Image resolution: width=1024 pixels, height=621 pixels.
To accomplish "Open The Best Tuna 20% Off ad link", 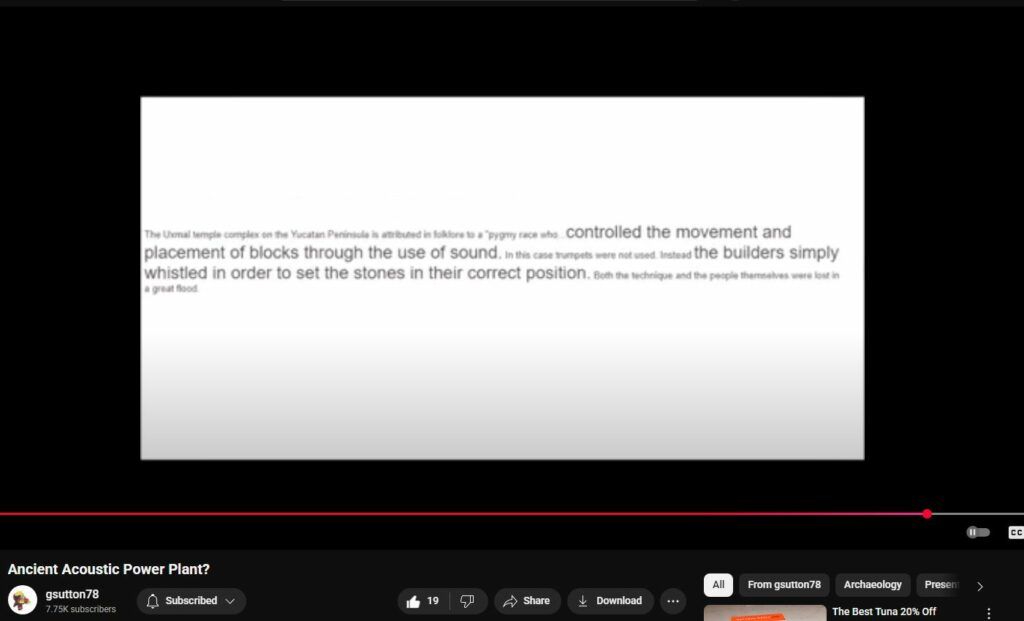I will point(884,611).
